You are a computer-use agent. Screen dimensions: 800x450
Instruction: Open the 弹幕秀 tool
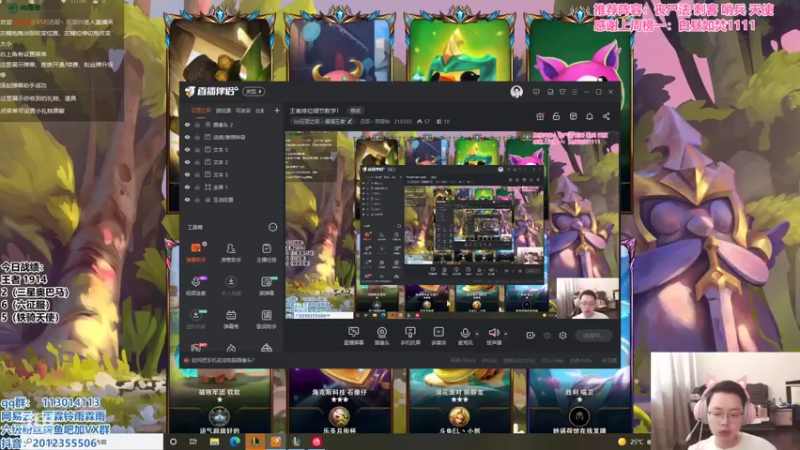tap(231, 319)
